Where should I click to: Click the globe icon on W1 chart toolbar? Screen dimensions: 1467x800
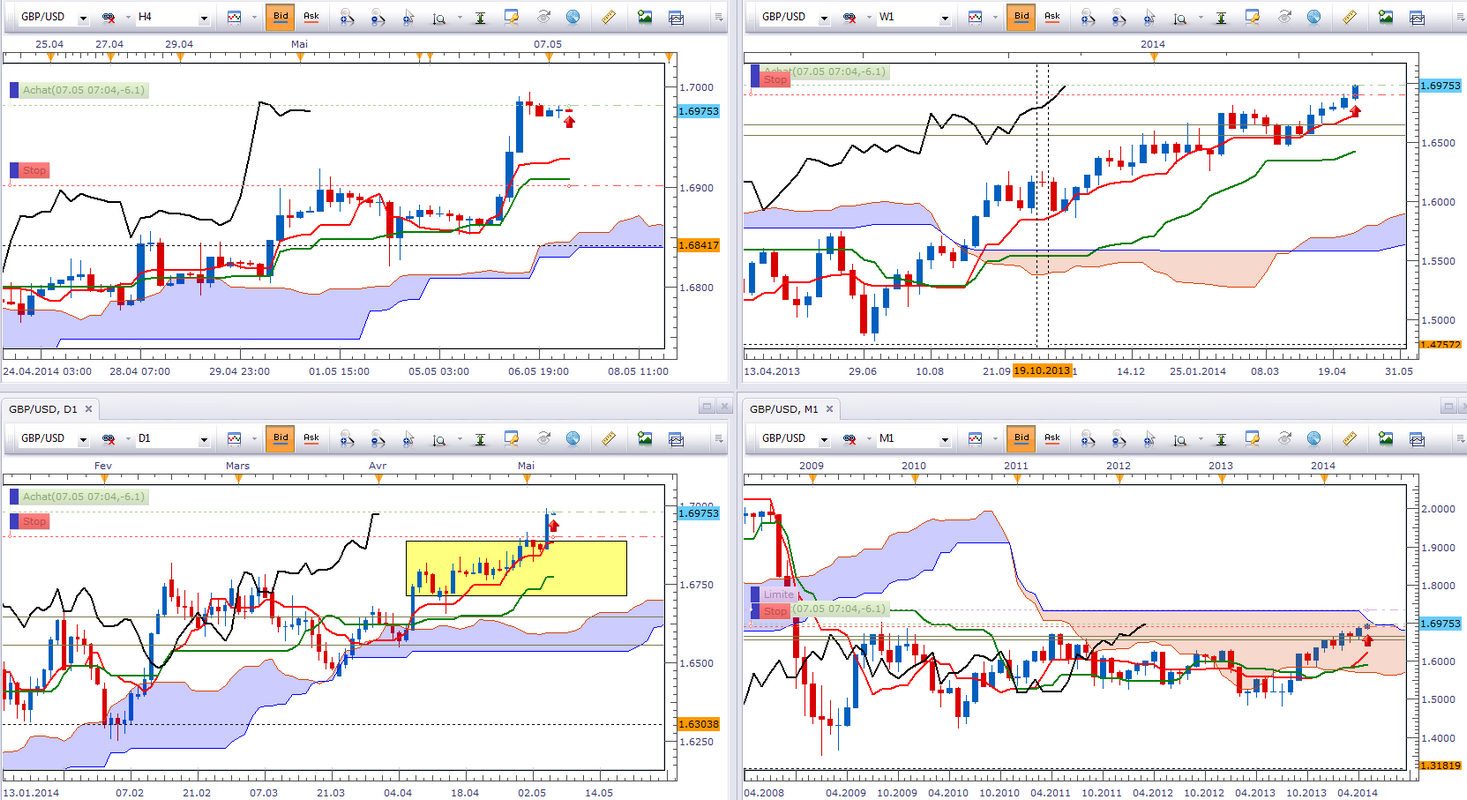pyautogui.click(x=1313, y=17)
